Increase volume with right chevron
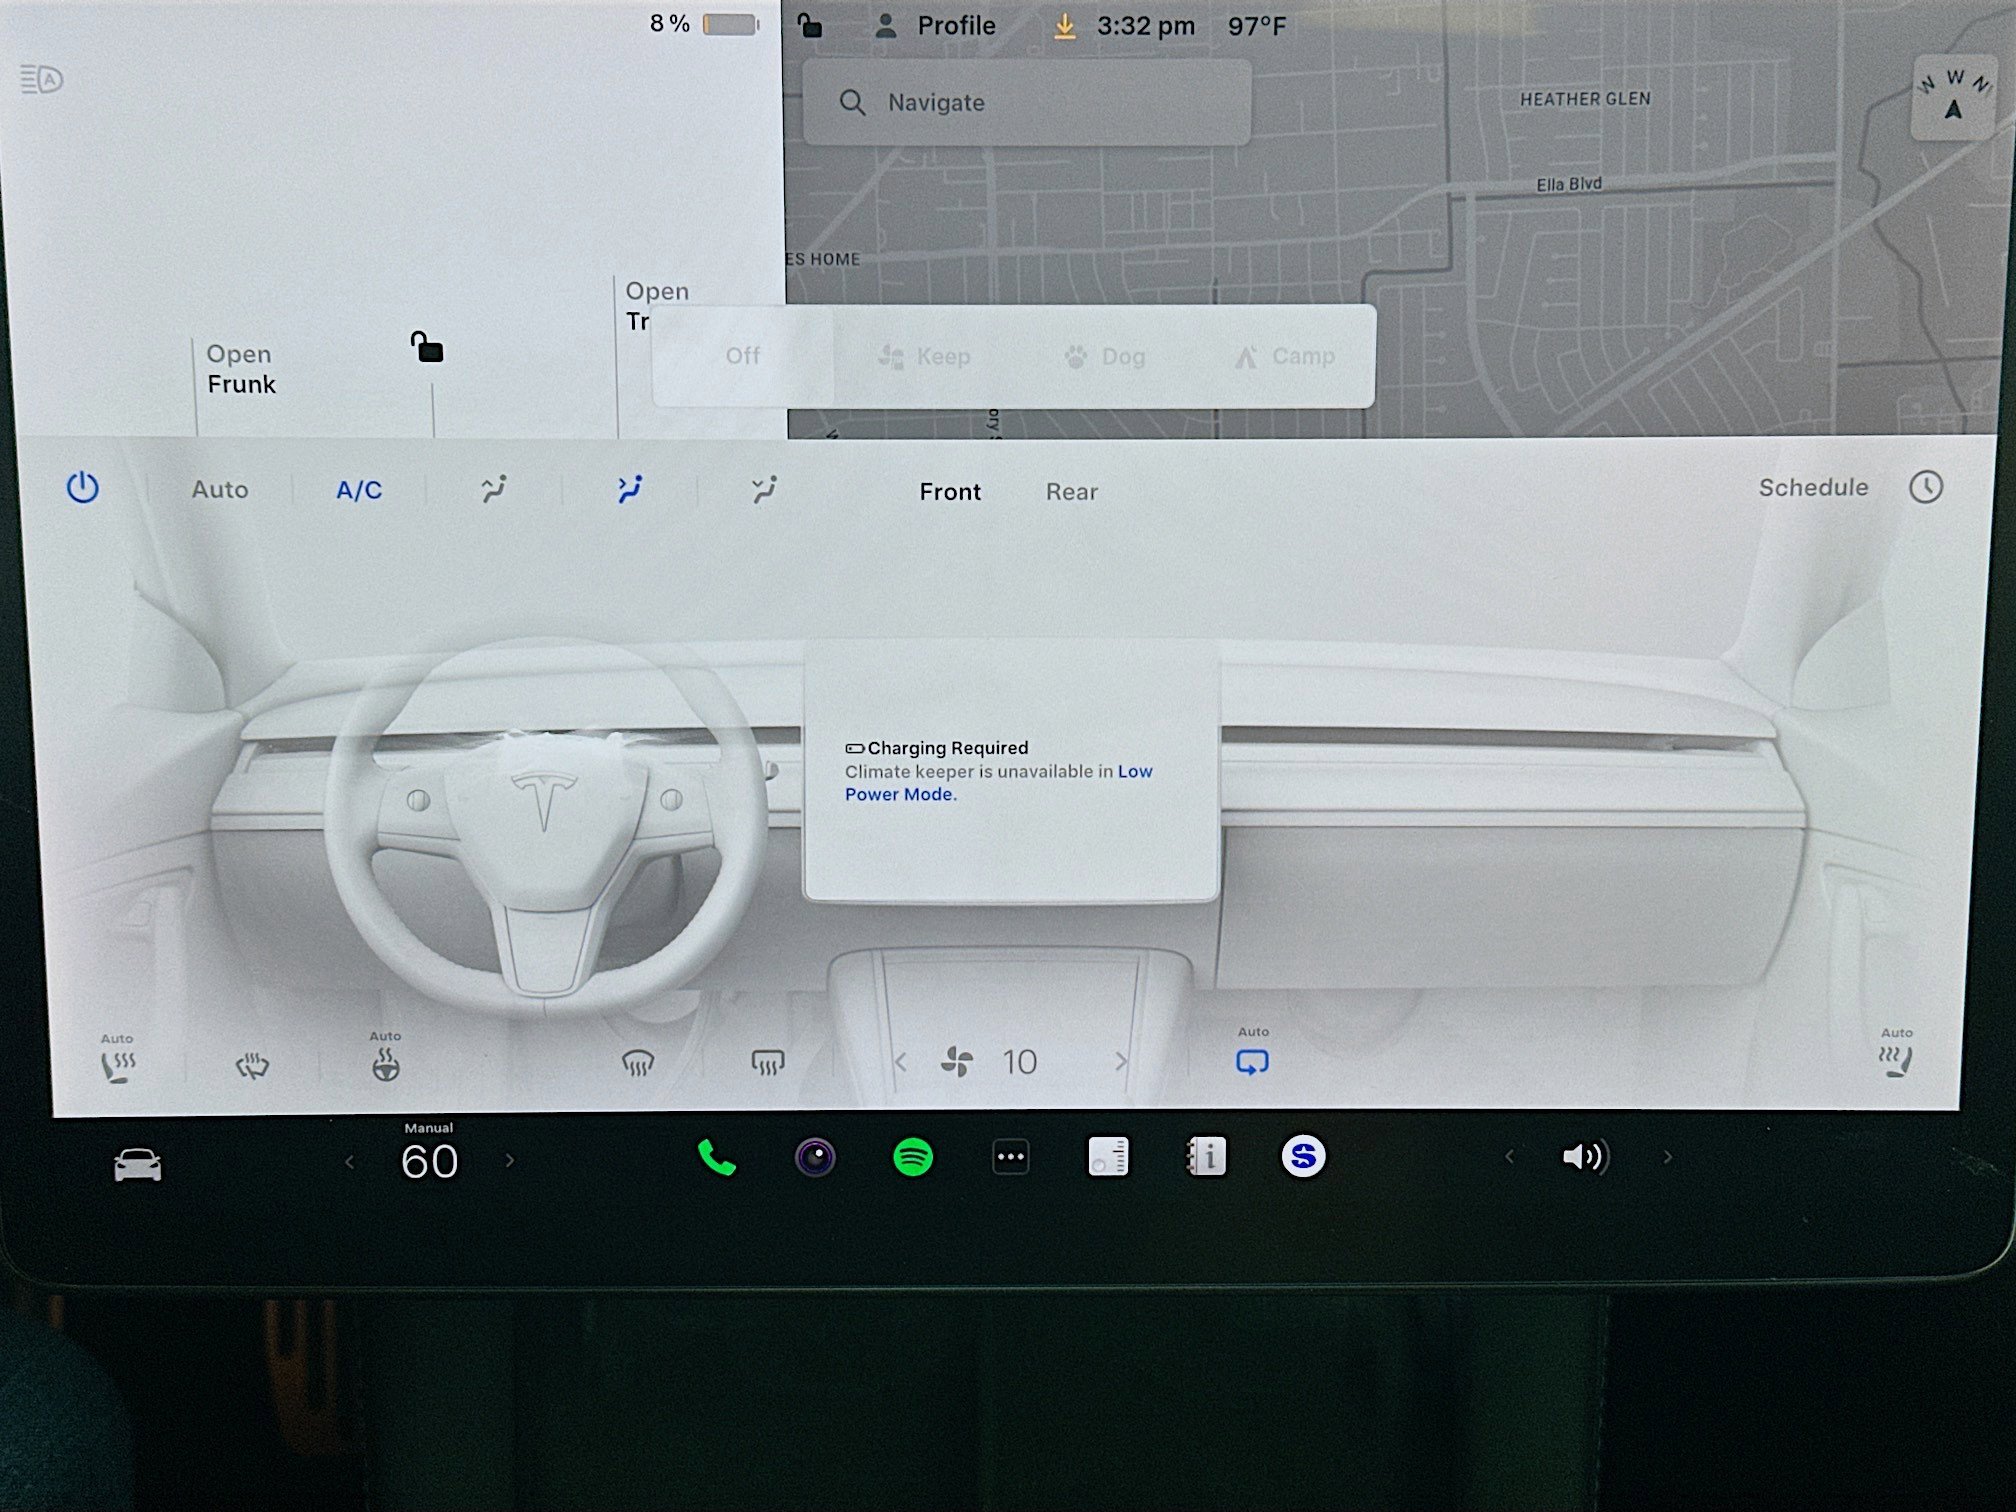 [1668, 1157]
